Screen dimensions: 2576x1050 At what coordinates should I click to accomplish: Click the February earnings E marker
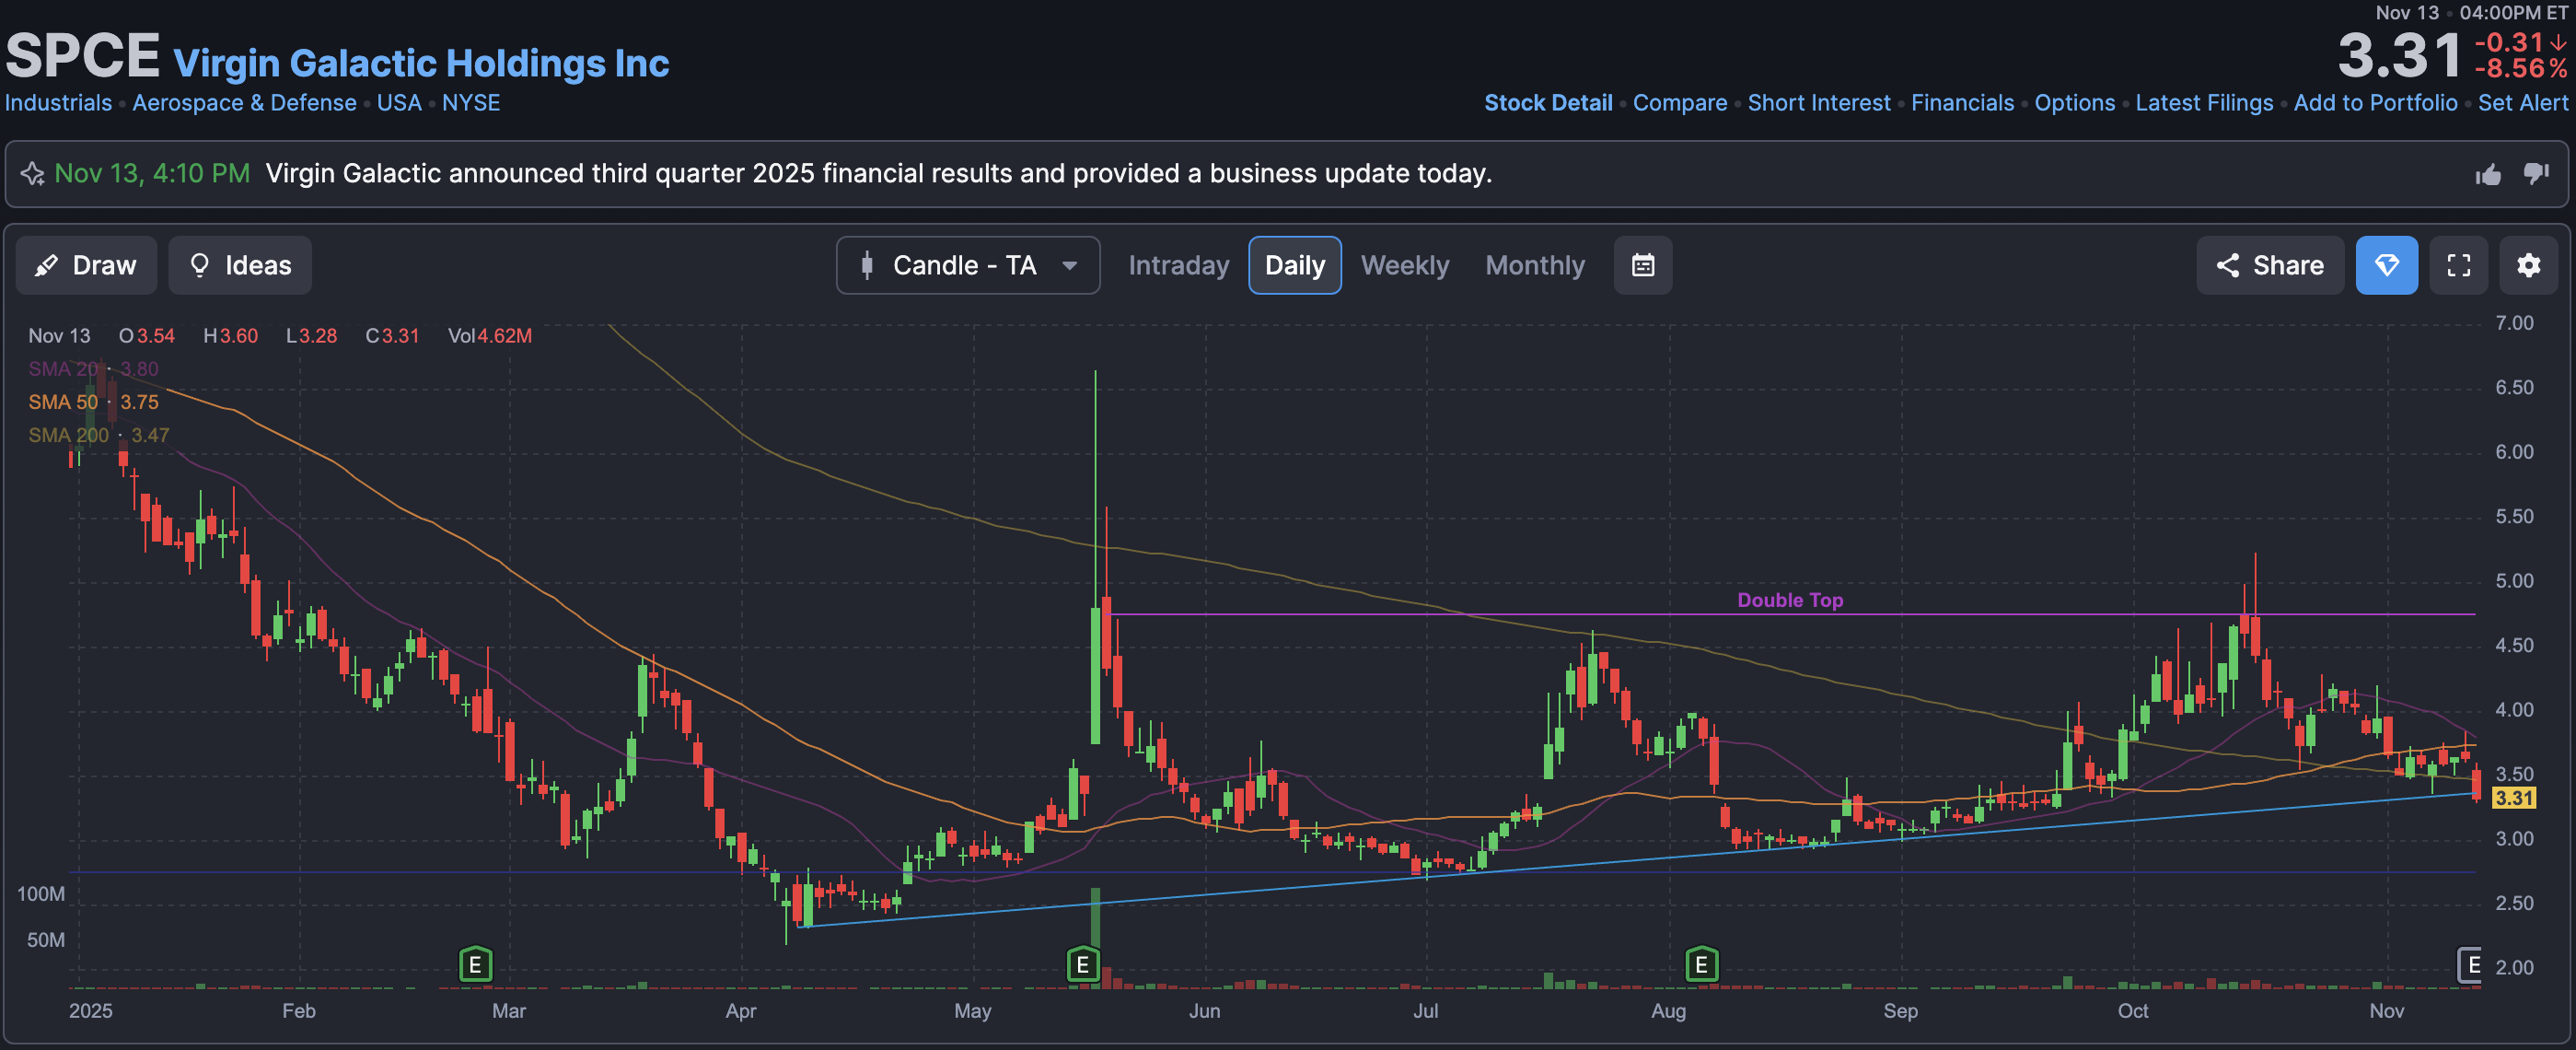point(475,965)
